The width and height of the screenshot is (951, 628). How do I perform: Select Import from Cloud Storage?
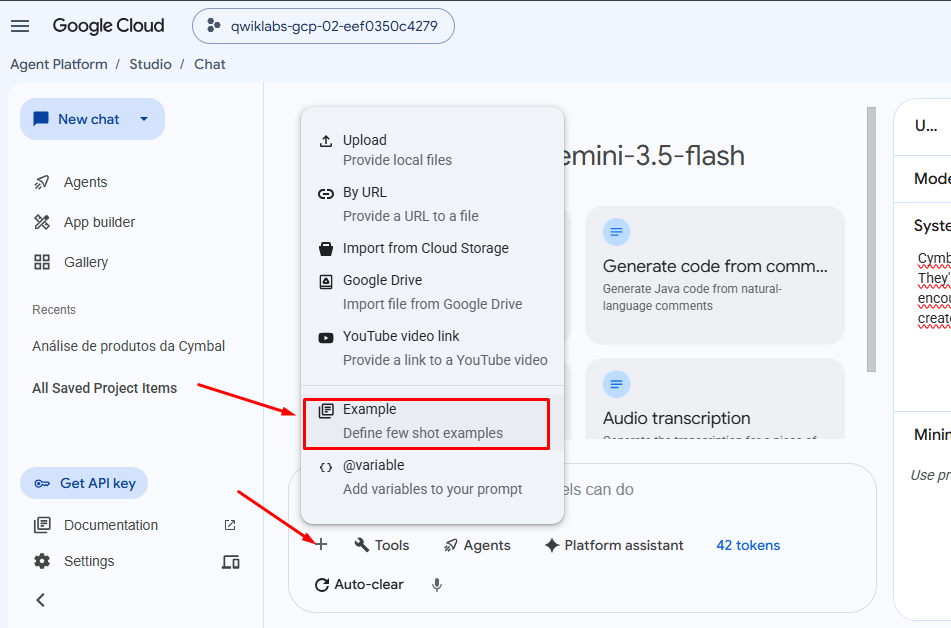[x=432, y=248]
